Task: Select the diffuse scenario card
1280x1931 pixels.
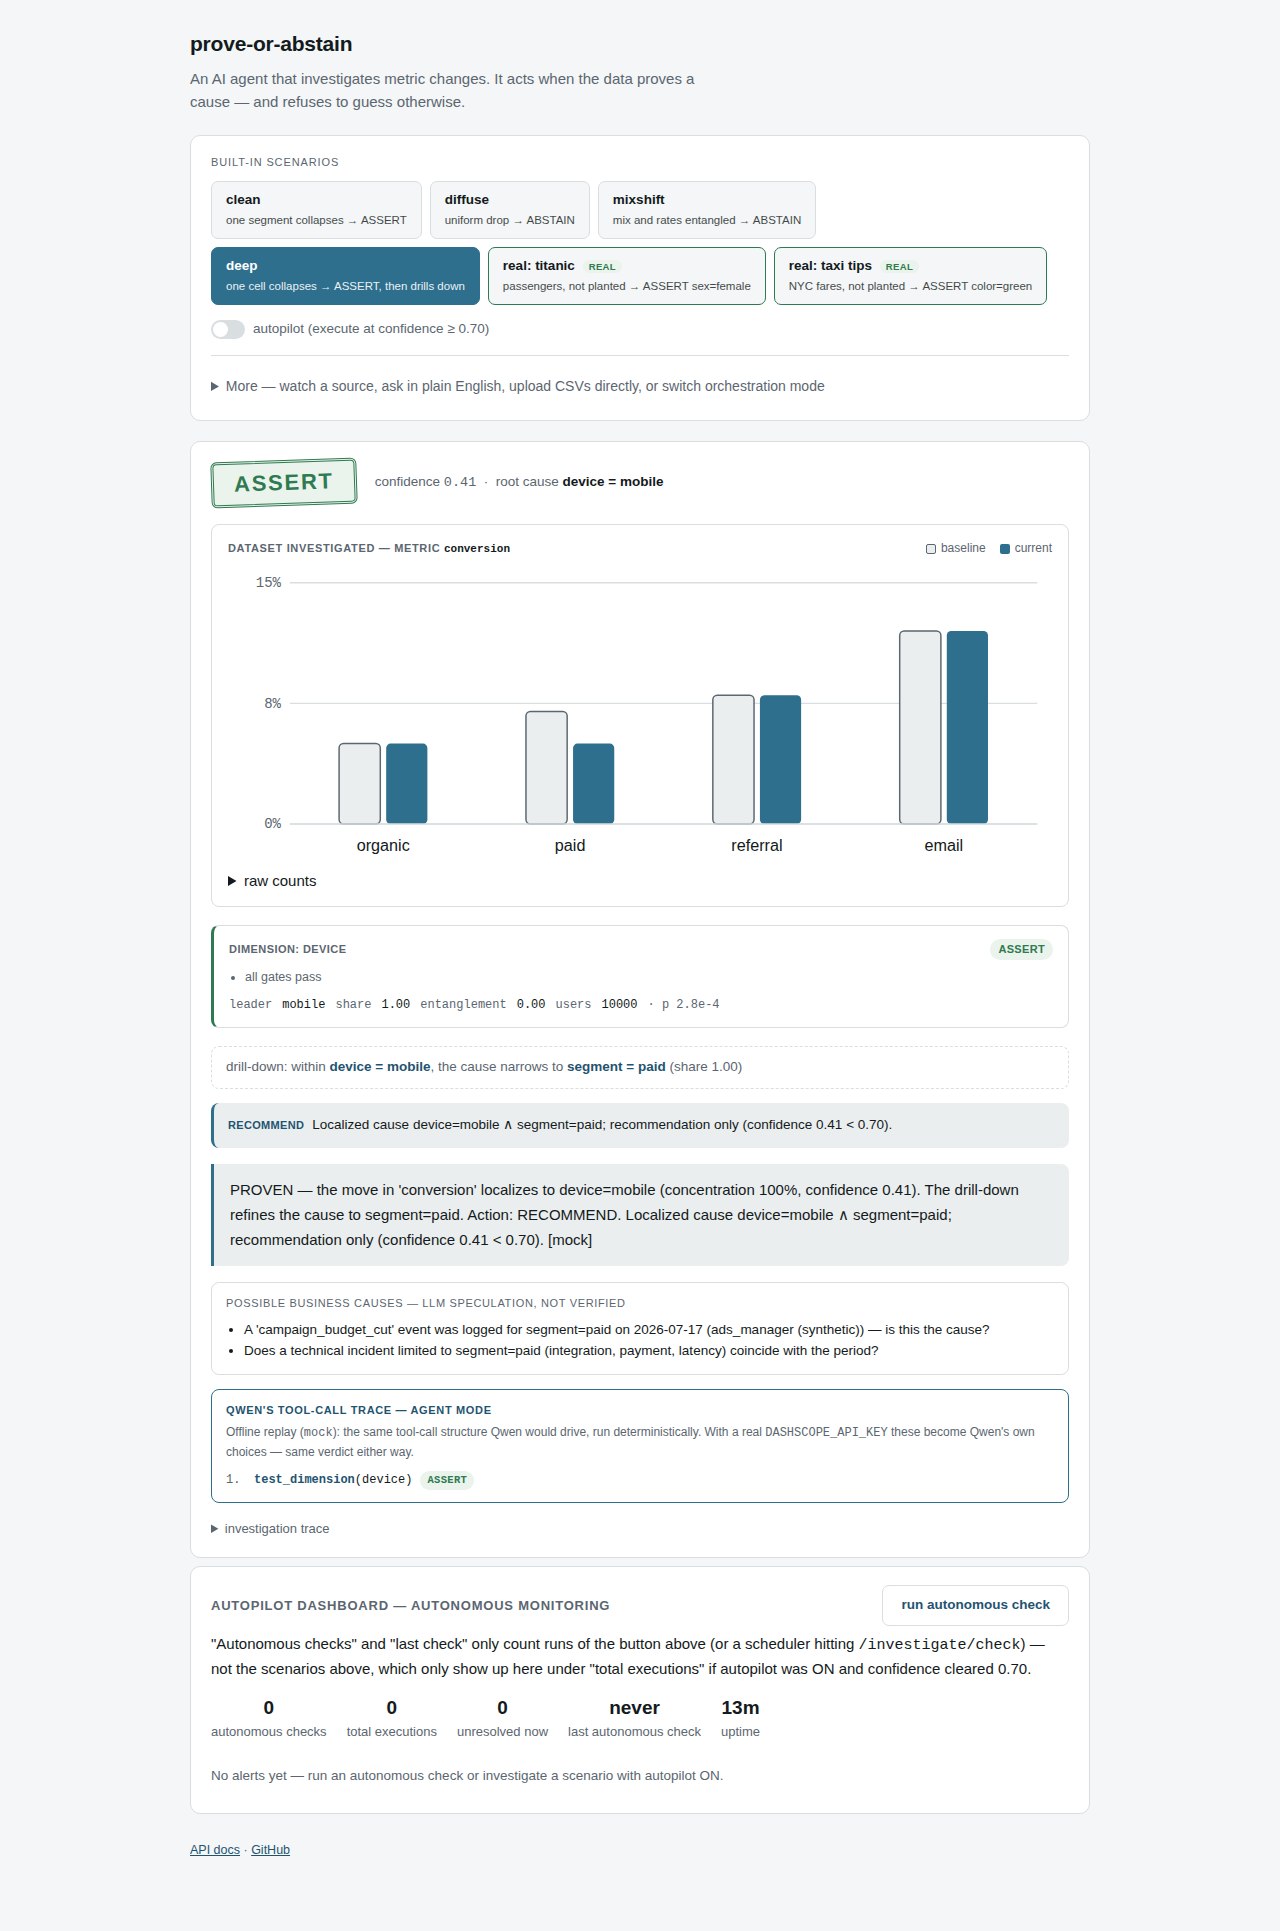Action: [510, 210]
